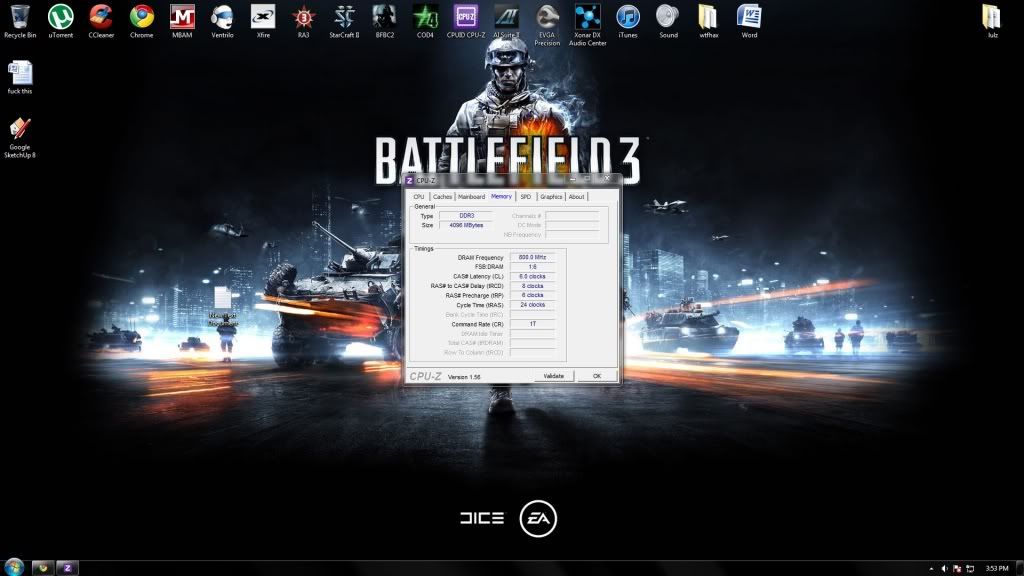Viewport: 1024px width, 576px height.
Task: Open CCleaner desktop shortcut
Action: pos(101,21)
